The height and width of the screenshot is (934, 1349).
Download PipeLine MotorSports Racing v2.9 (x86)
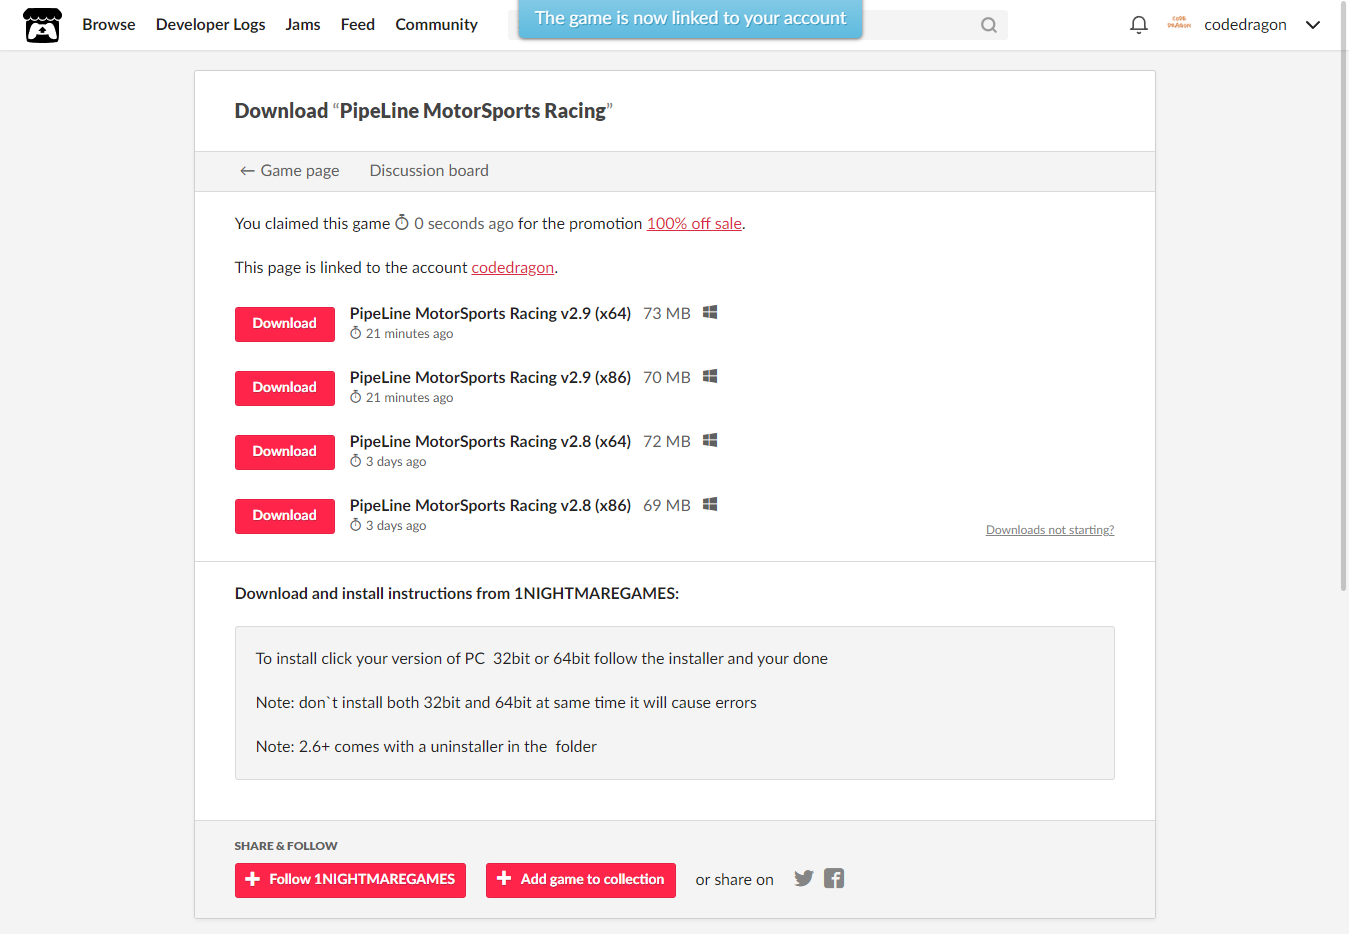(x=285, y=388)
